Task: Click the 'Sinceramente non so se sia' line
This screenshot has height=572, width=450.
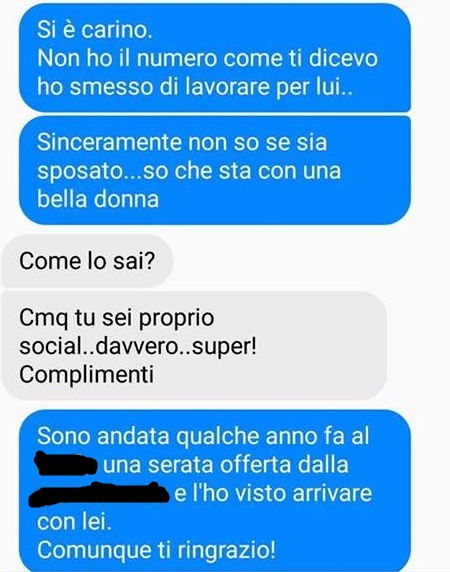Action: tap(182, 142)
